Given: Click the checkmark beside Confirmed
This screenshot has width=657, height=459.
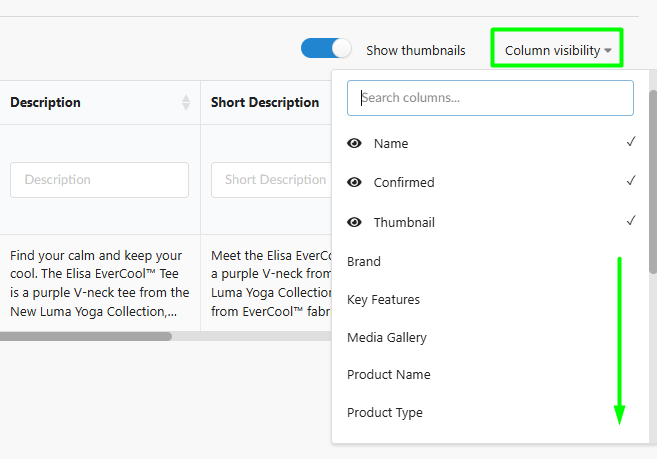Looking at the screenshot, I should pyautogui.click(x=631, y=181).
